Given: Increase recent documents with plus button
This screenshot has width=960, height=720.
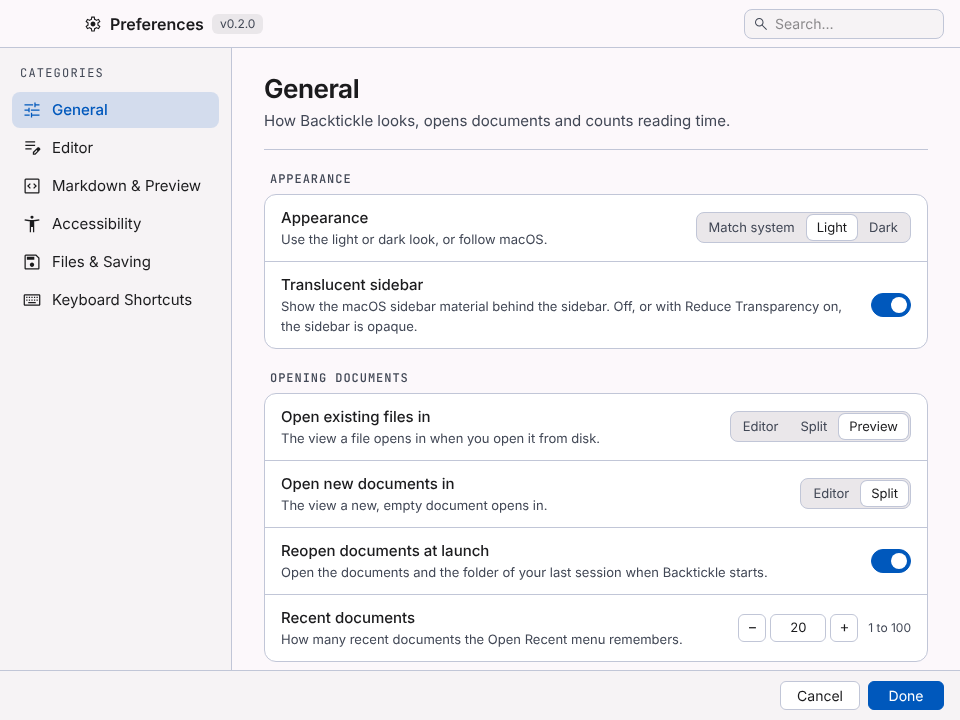Looking at the screenshot, I should [x=844, y=628].
